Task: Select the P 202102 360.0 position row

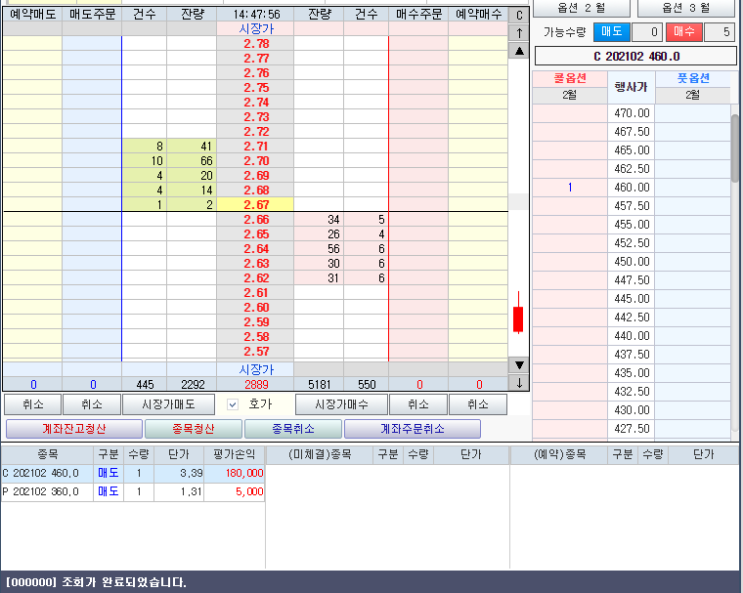Action: coord(132,492)
